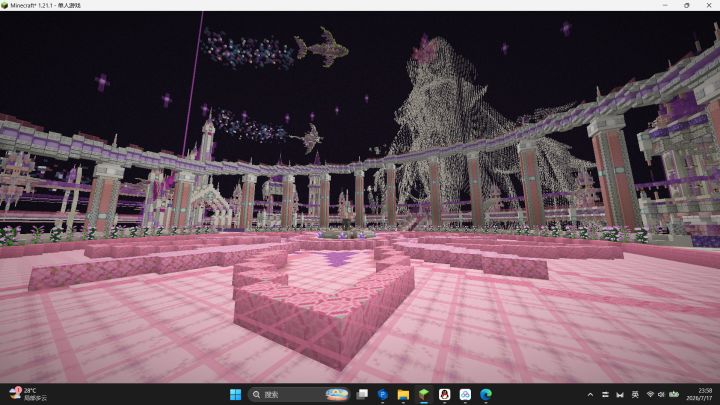Minimize the Minecraft window
This screenshot has height=405, width=720.
click(665, 6)
